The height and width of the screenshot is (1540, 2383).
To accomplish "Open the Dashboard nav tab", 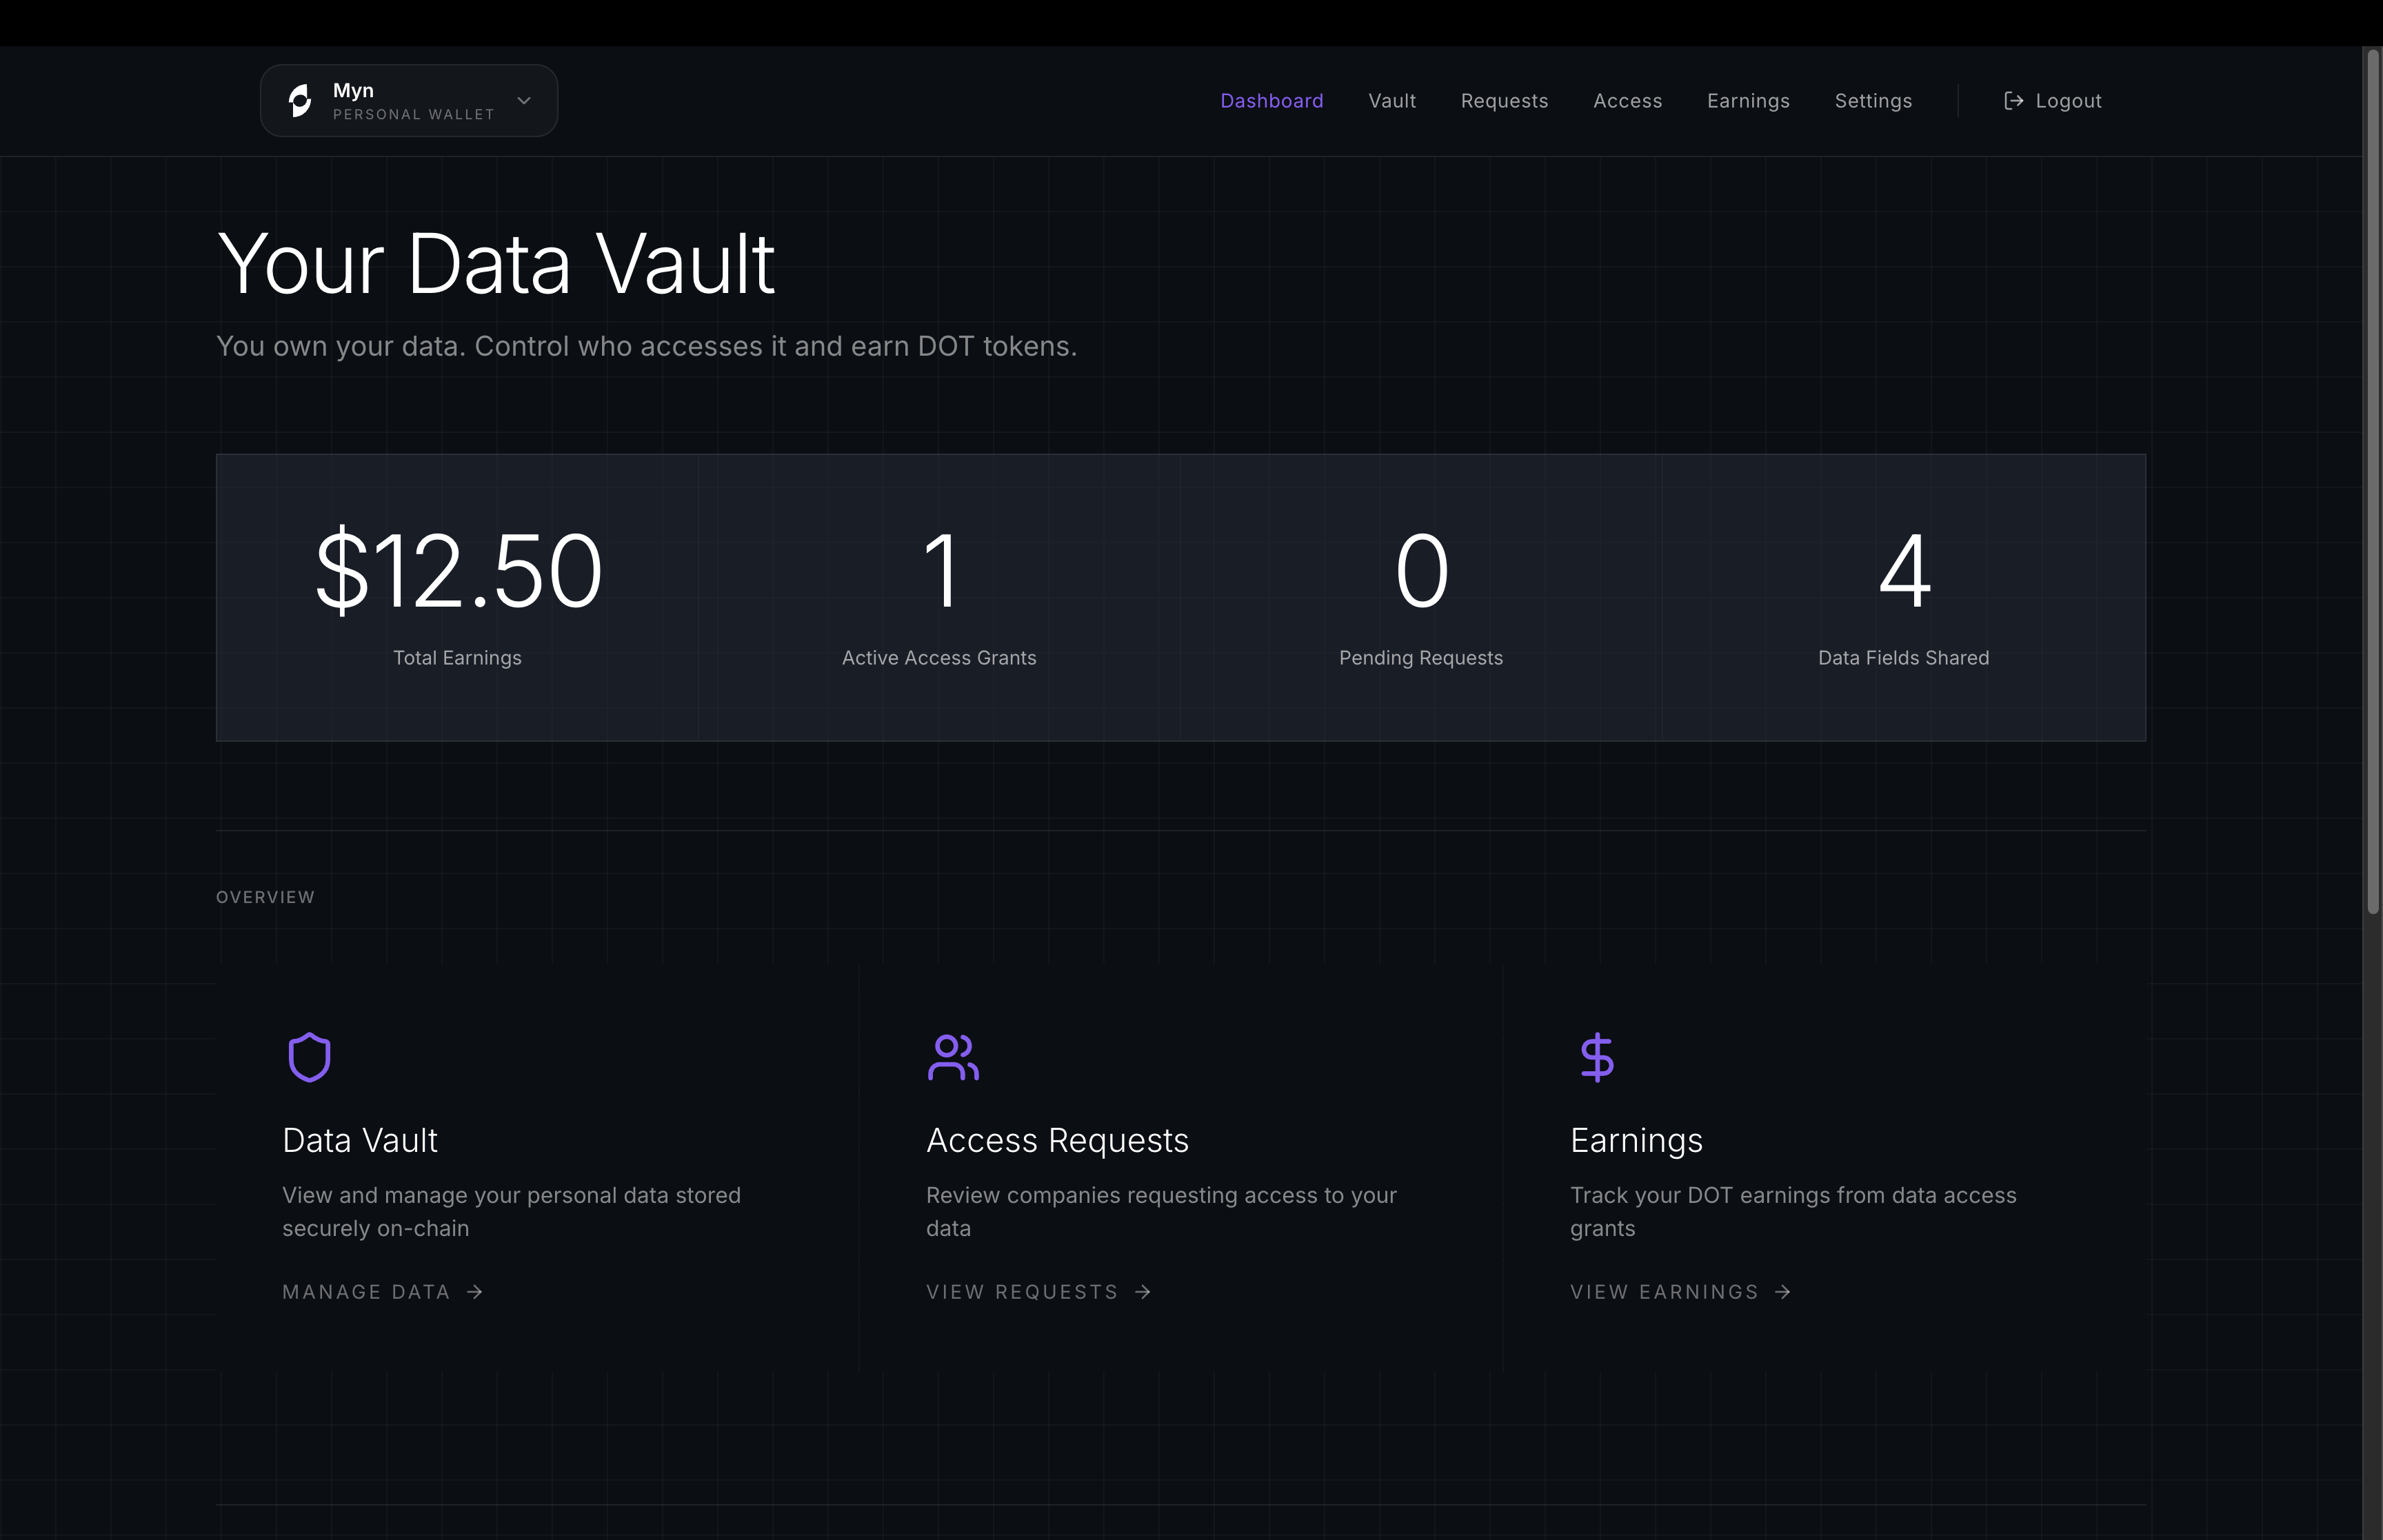I will point(1271,101).
